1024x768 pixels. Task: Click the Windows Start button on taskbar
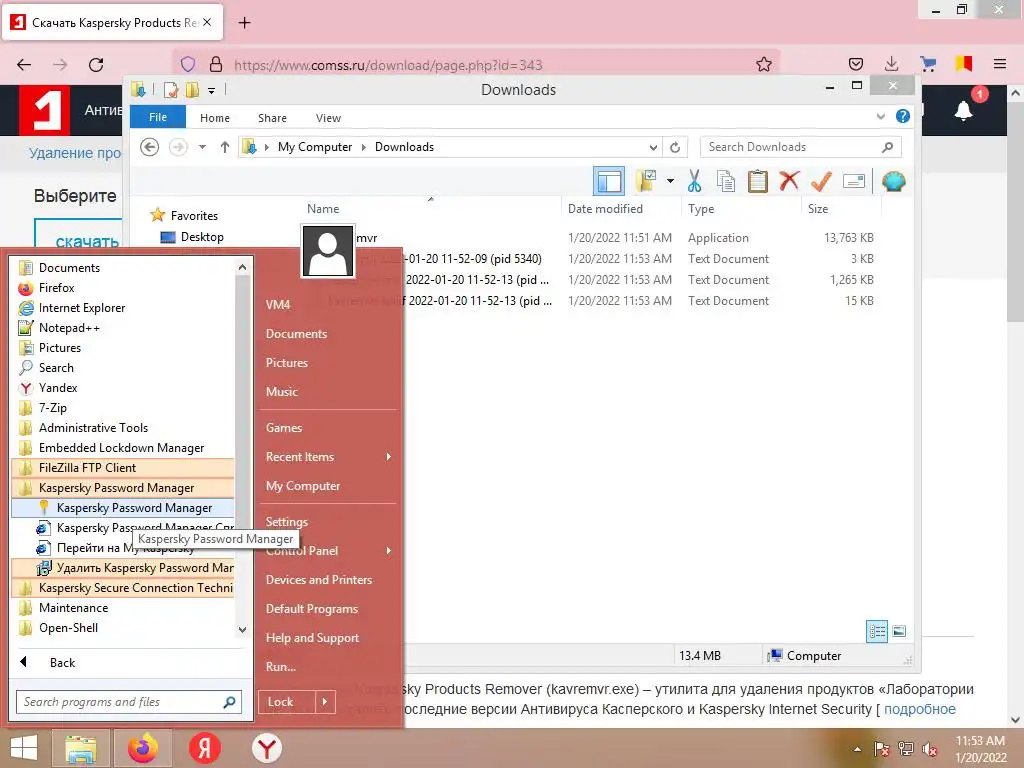[24, 748]
